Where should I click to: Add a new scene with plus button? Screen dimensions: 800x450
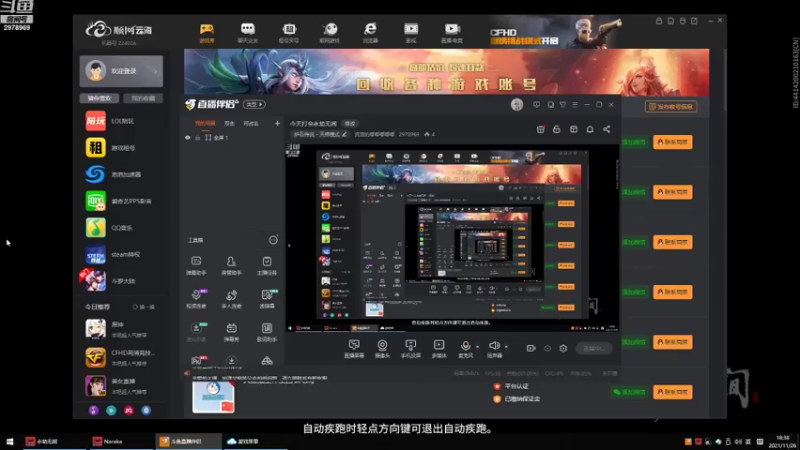(x=277, y=123)
